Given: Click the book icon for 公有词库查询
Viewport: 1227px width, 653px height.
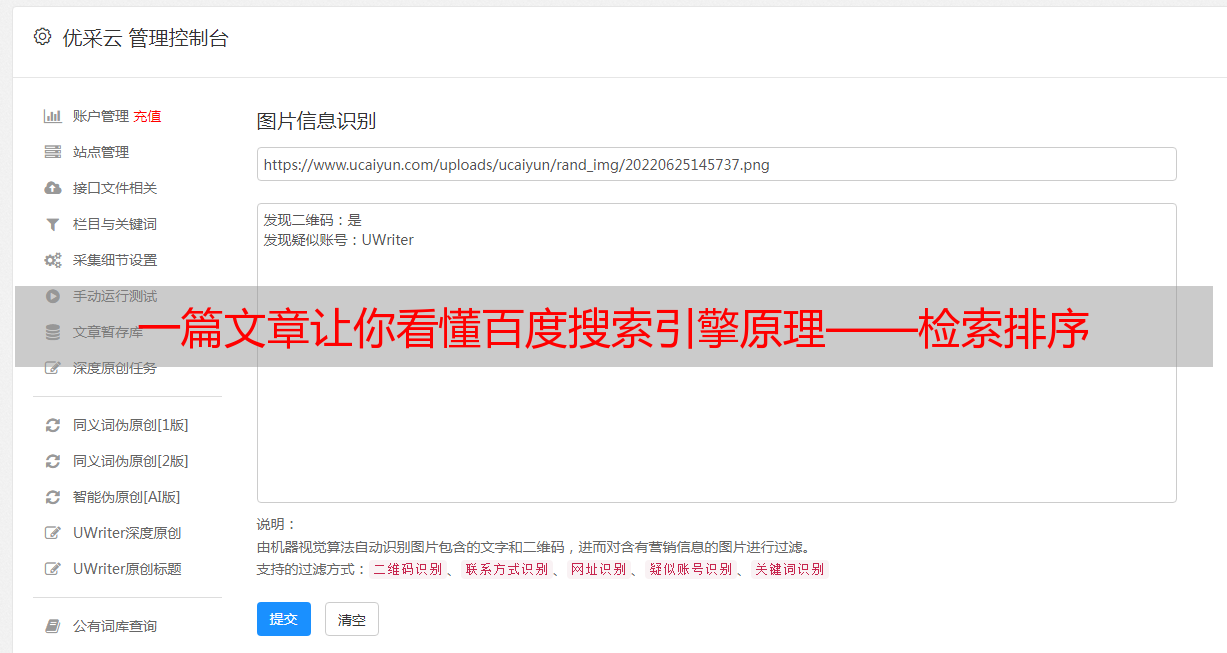Looking at the screenshot, I should [53, 626].
